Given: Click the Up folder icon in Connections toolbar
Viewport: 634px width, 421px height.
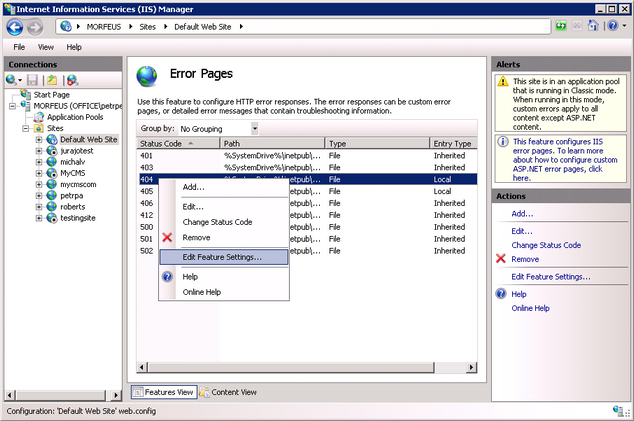Looking at the screenshot, I should [52, 80].
